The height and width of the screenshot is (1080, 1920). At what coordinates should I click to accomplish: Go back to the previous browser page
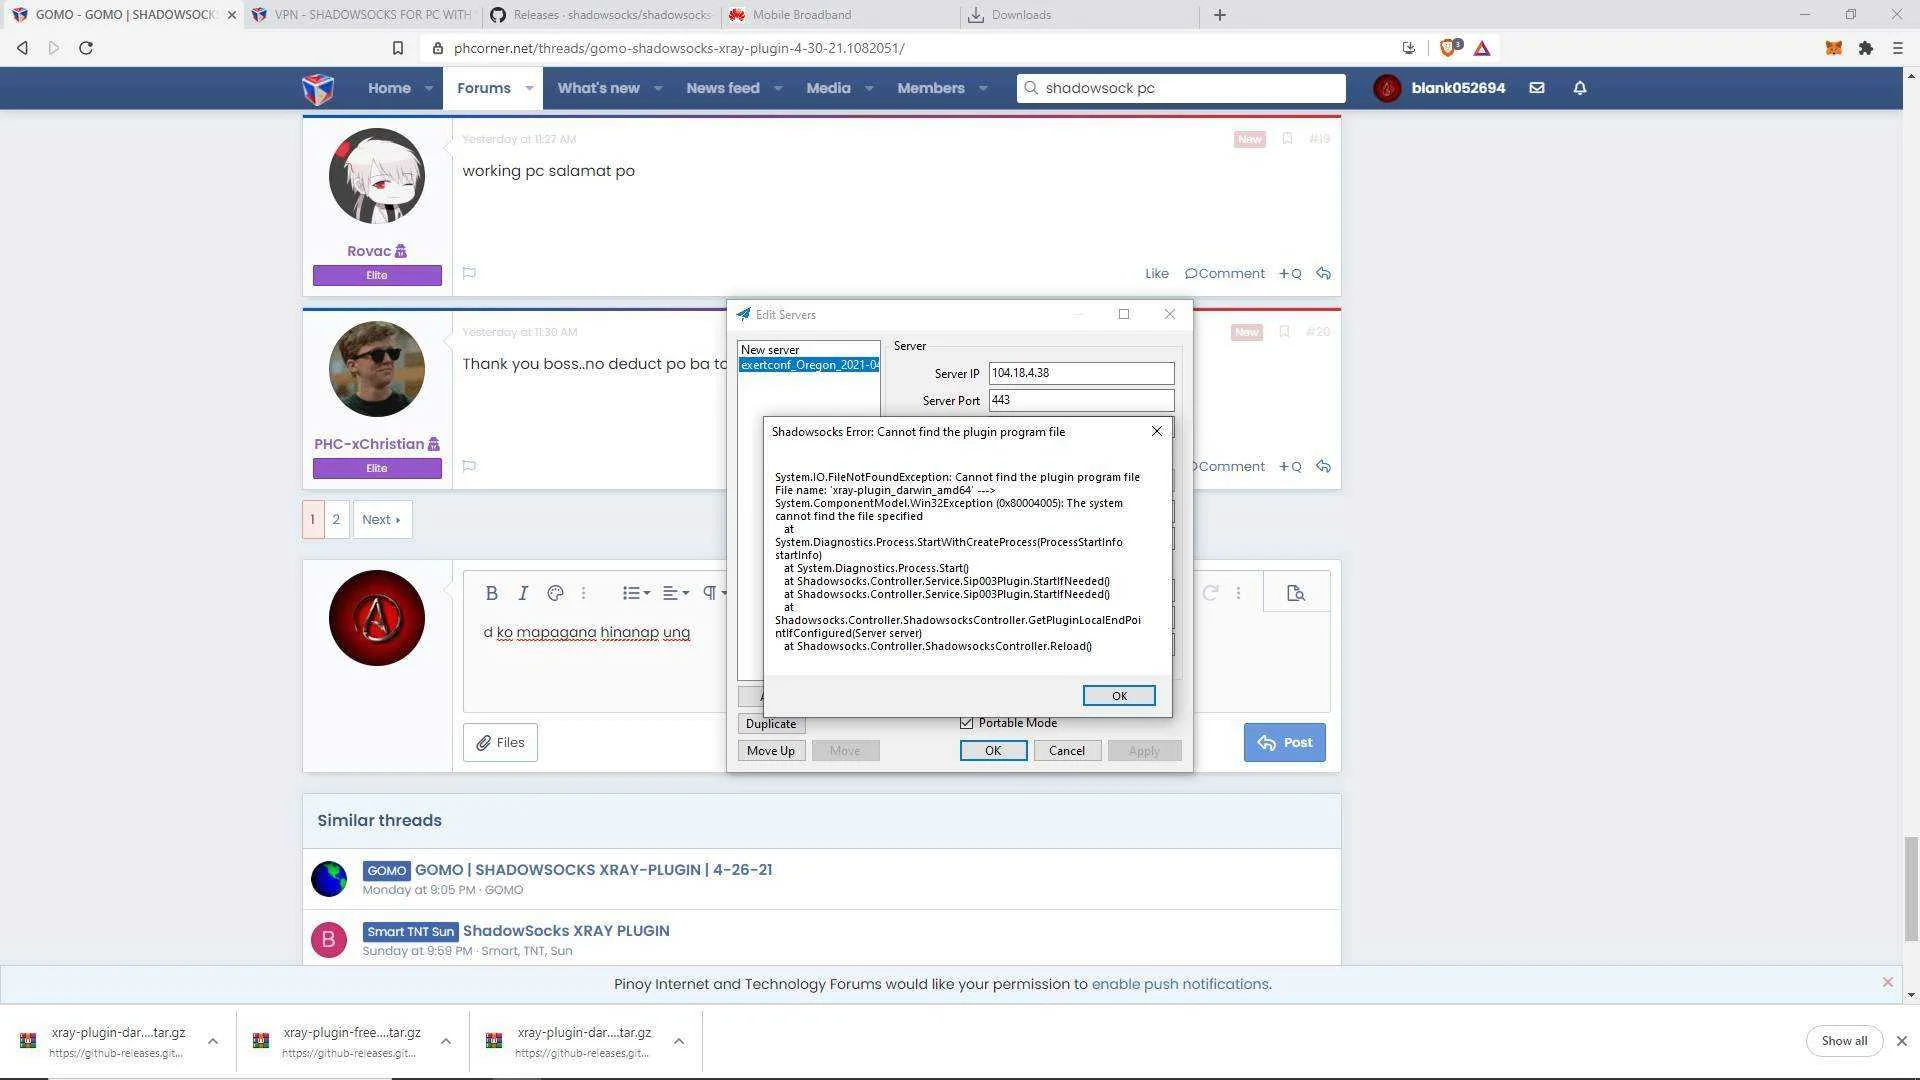pos(22,48)
